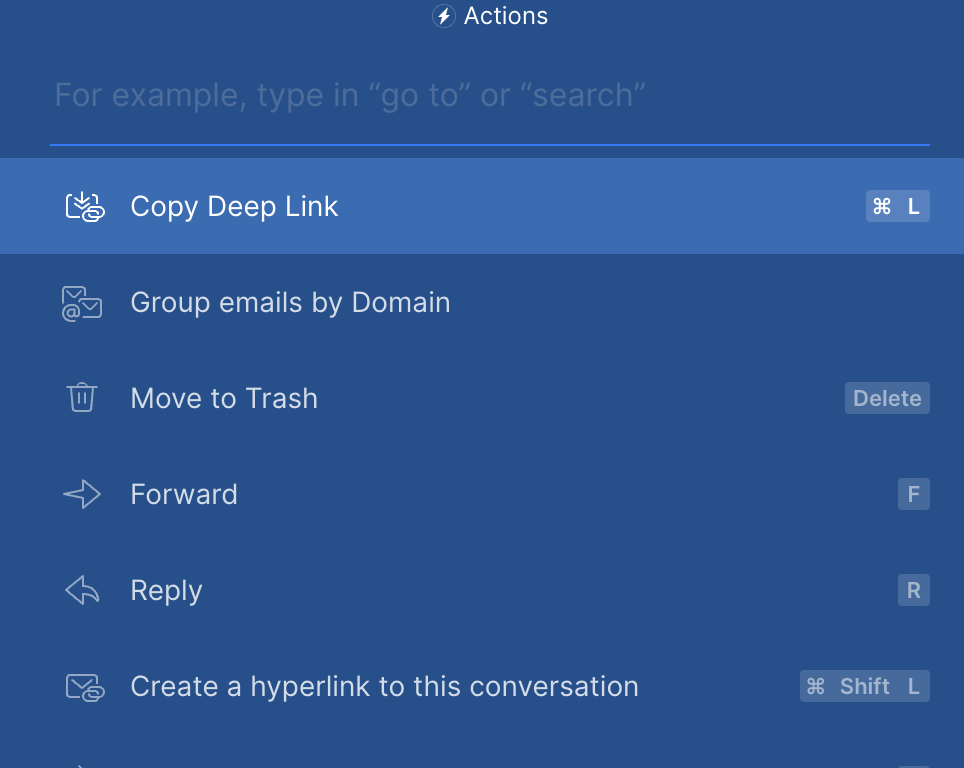964x768 pixels.
Task: Click the Delete shortcut badge
Action: (887, 398)
